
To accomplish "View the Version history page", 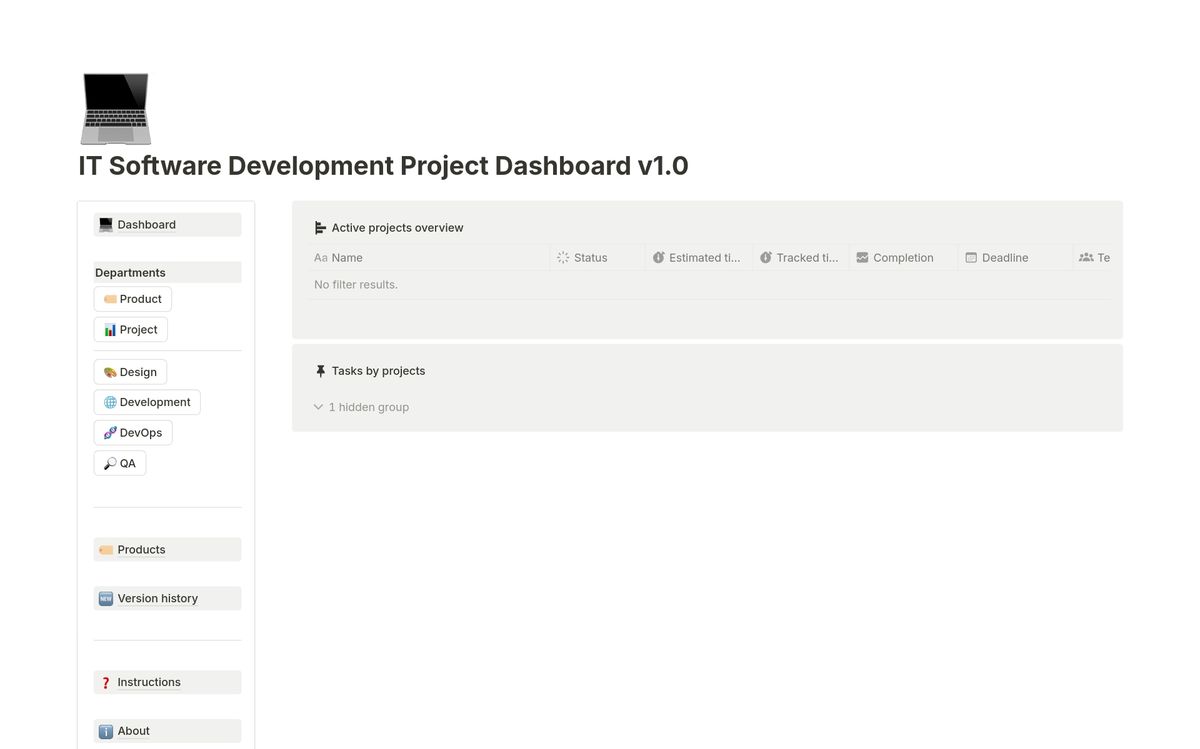I will [x=157, y=599].
